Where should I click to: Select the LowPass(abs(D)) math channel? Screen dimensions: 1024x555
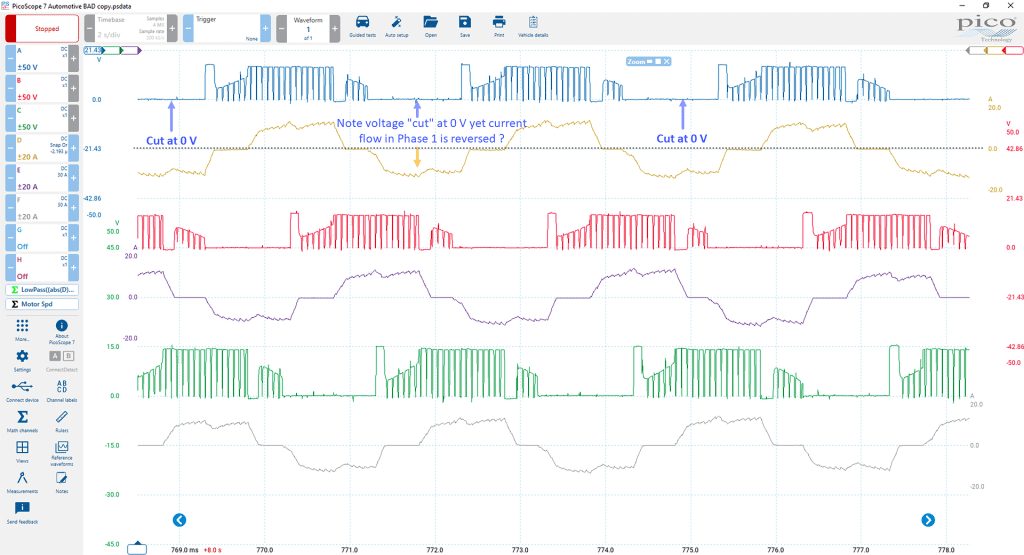(42, 289)
